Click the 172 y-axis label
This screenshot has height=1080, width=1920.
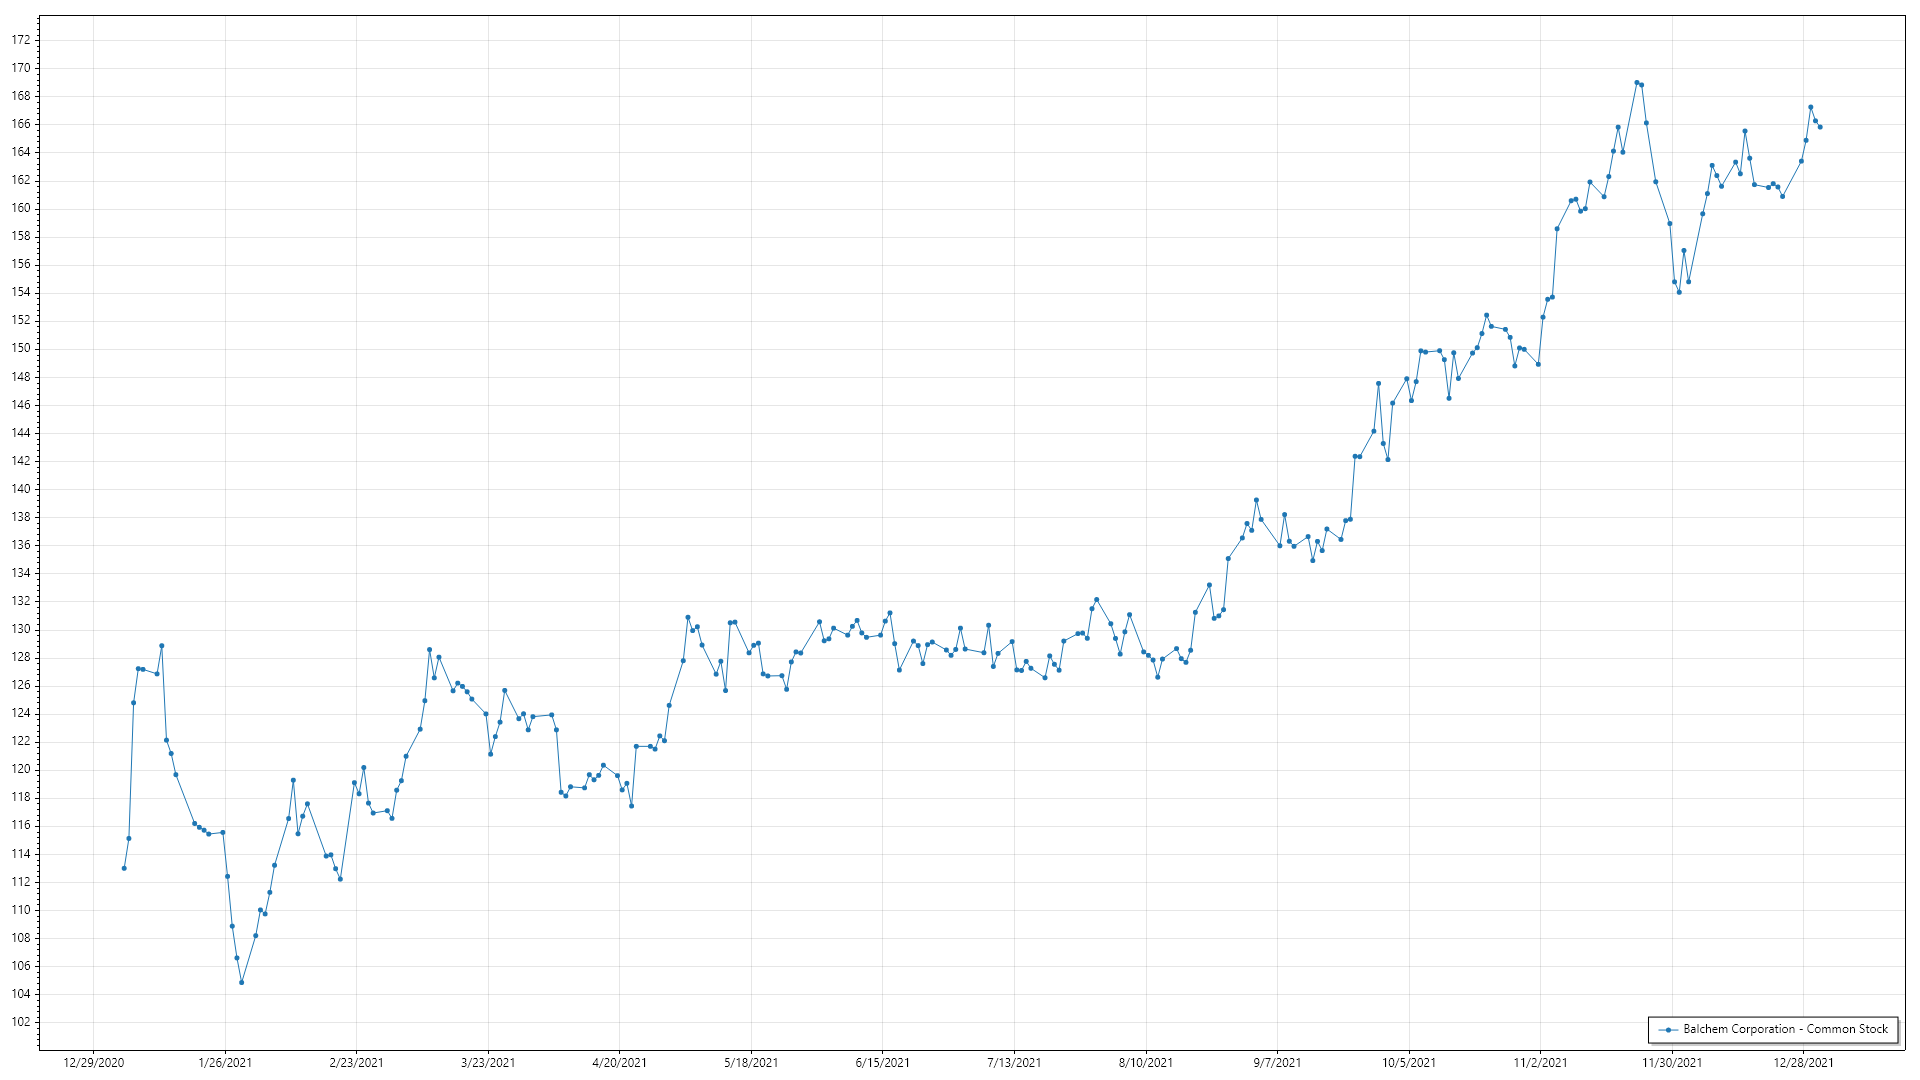(x=21, y=40)
